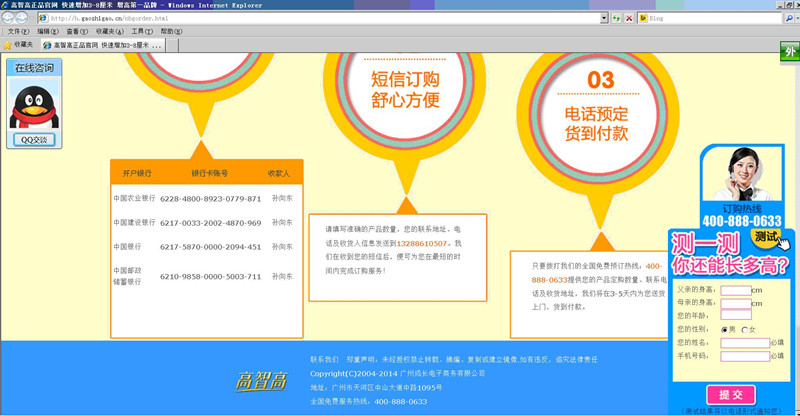Screen dimensions: 800x416
Task: Select the 男 gender radio button
Action: pos(724,329)
